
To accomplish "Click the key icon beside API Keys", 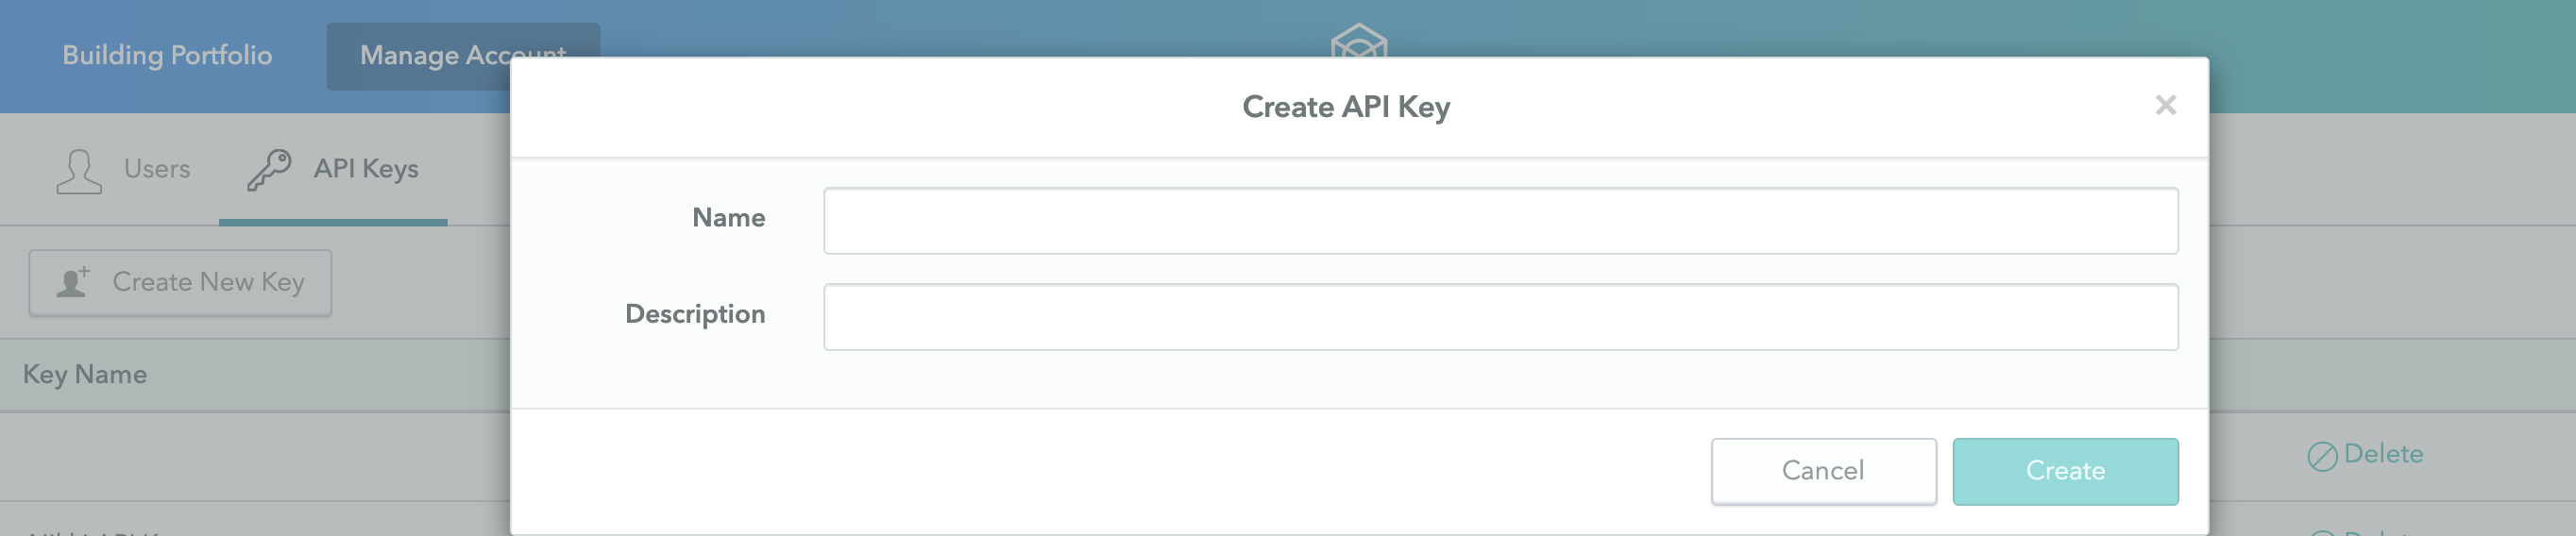I will (269, 170).
